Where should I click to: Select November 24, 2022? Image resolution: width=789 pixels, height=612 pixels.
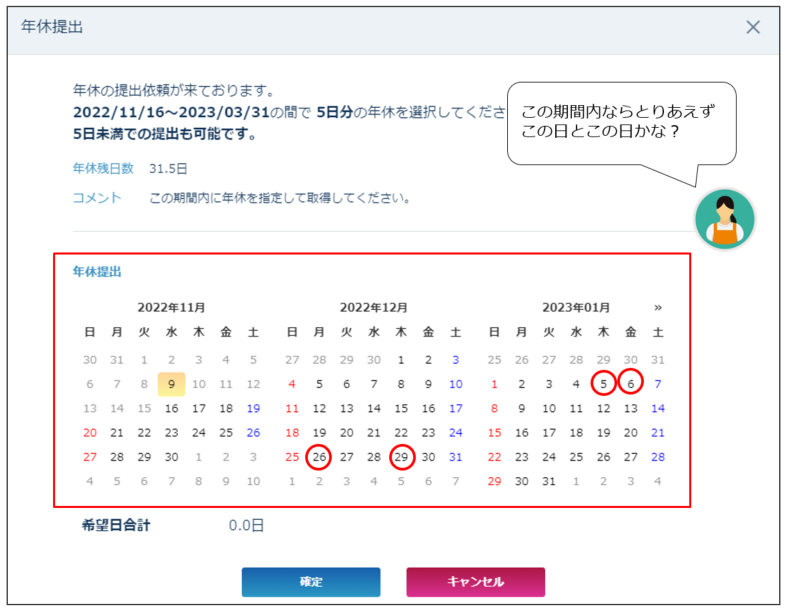click(x=199, y=433)
